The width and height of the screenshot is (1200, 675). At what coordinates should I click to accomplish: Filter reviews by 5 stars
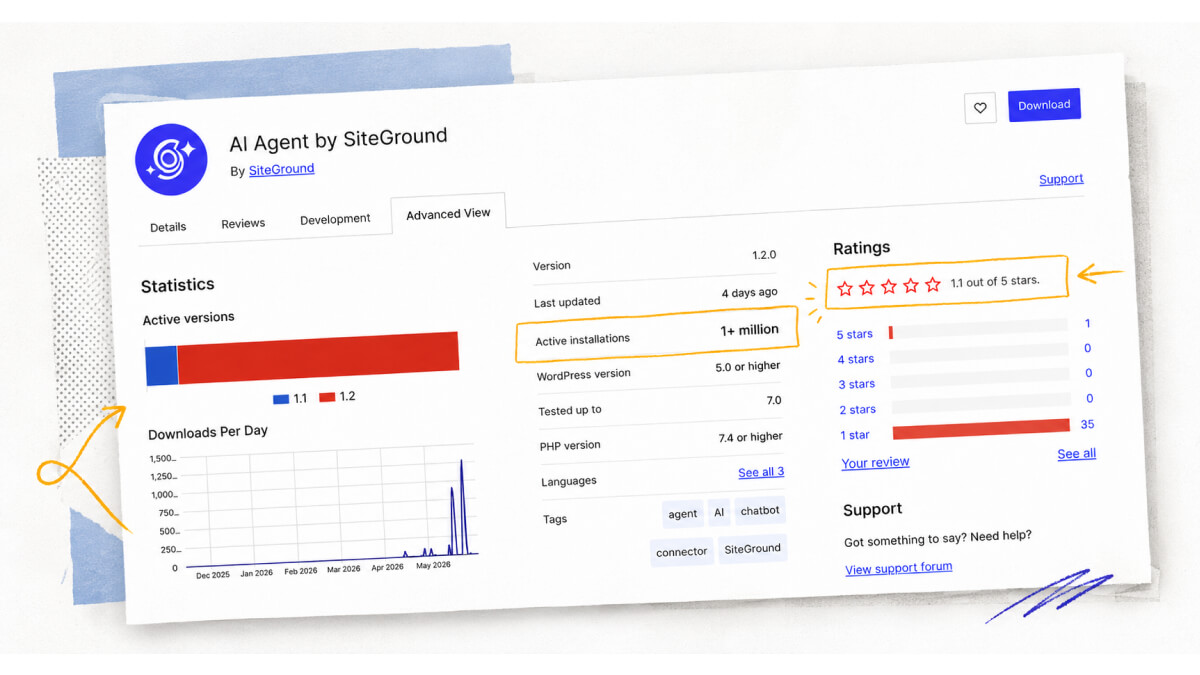(x=855, y=334)
